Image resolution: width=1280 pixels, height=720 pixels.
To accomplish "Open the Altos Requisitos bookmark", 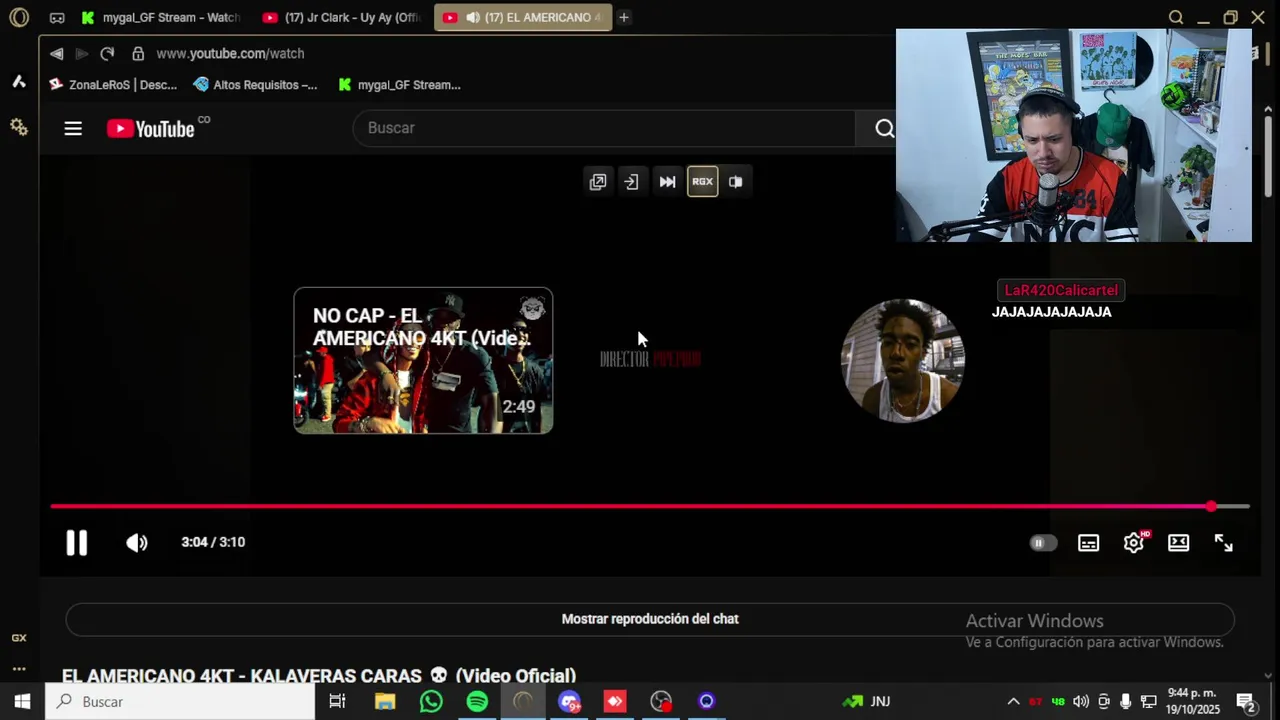I will pos(256,85).
